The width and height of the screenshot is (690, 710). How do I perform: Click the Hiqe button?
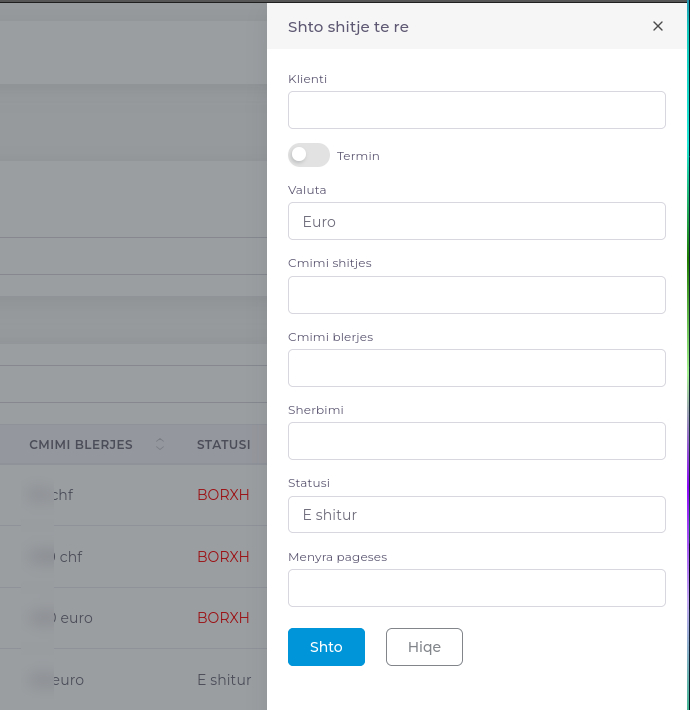pos(424,647)
